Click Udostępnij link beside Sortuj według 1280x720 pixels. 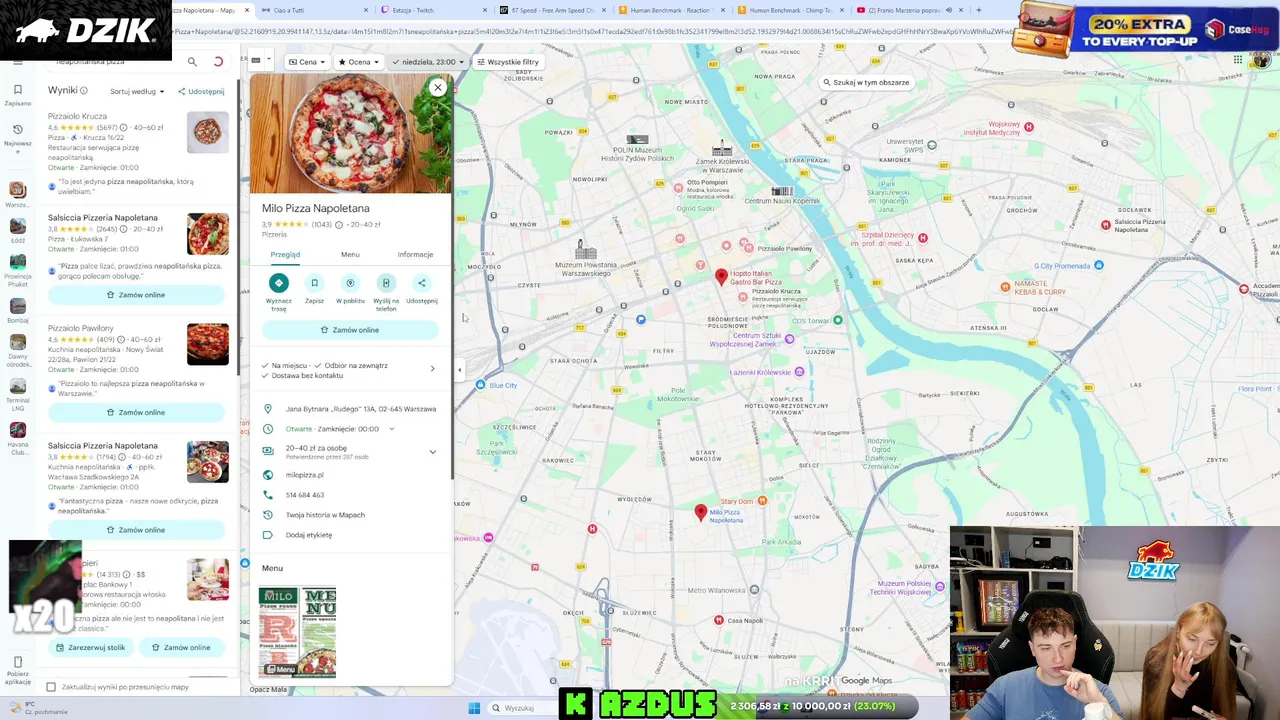(x=201, y=91)
